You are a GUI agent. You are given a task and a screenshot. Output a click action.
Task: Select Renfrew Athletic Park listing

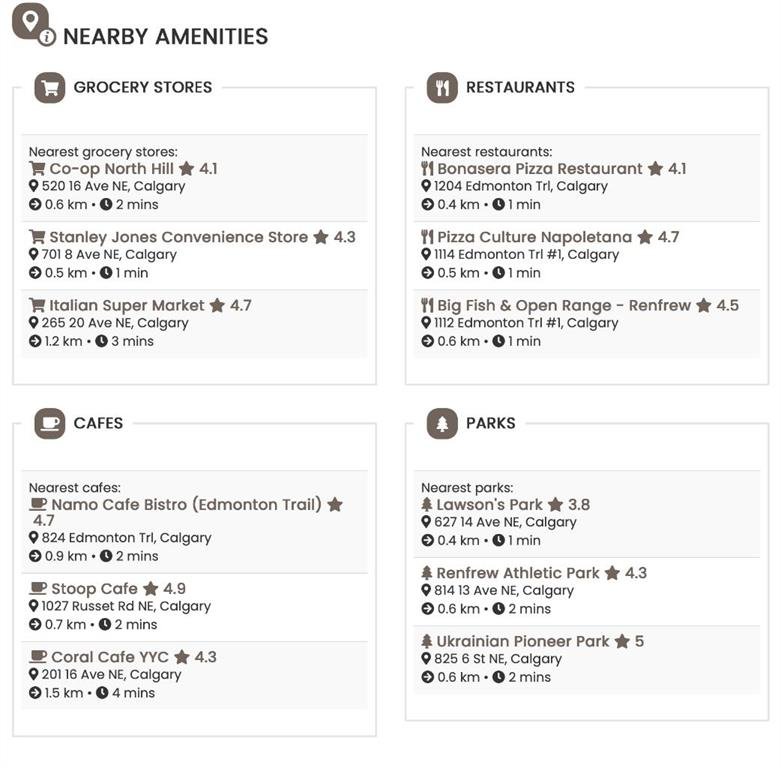tap(518, 573)
